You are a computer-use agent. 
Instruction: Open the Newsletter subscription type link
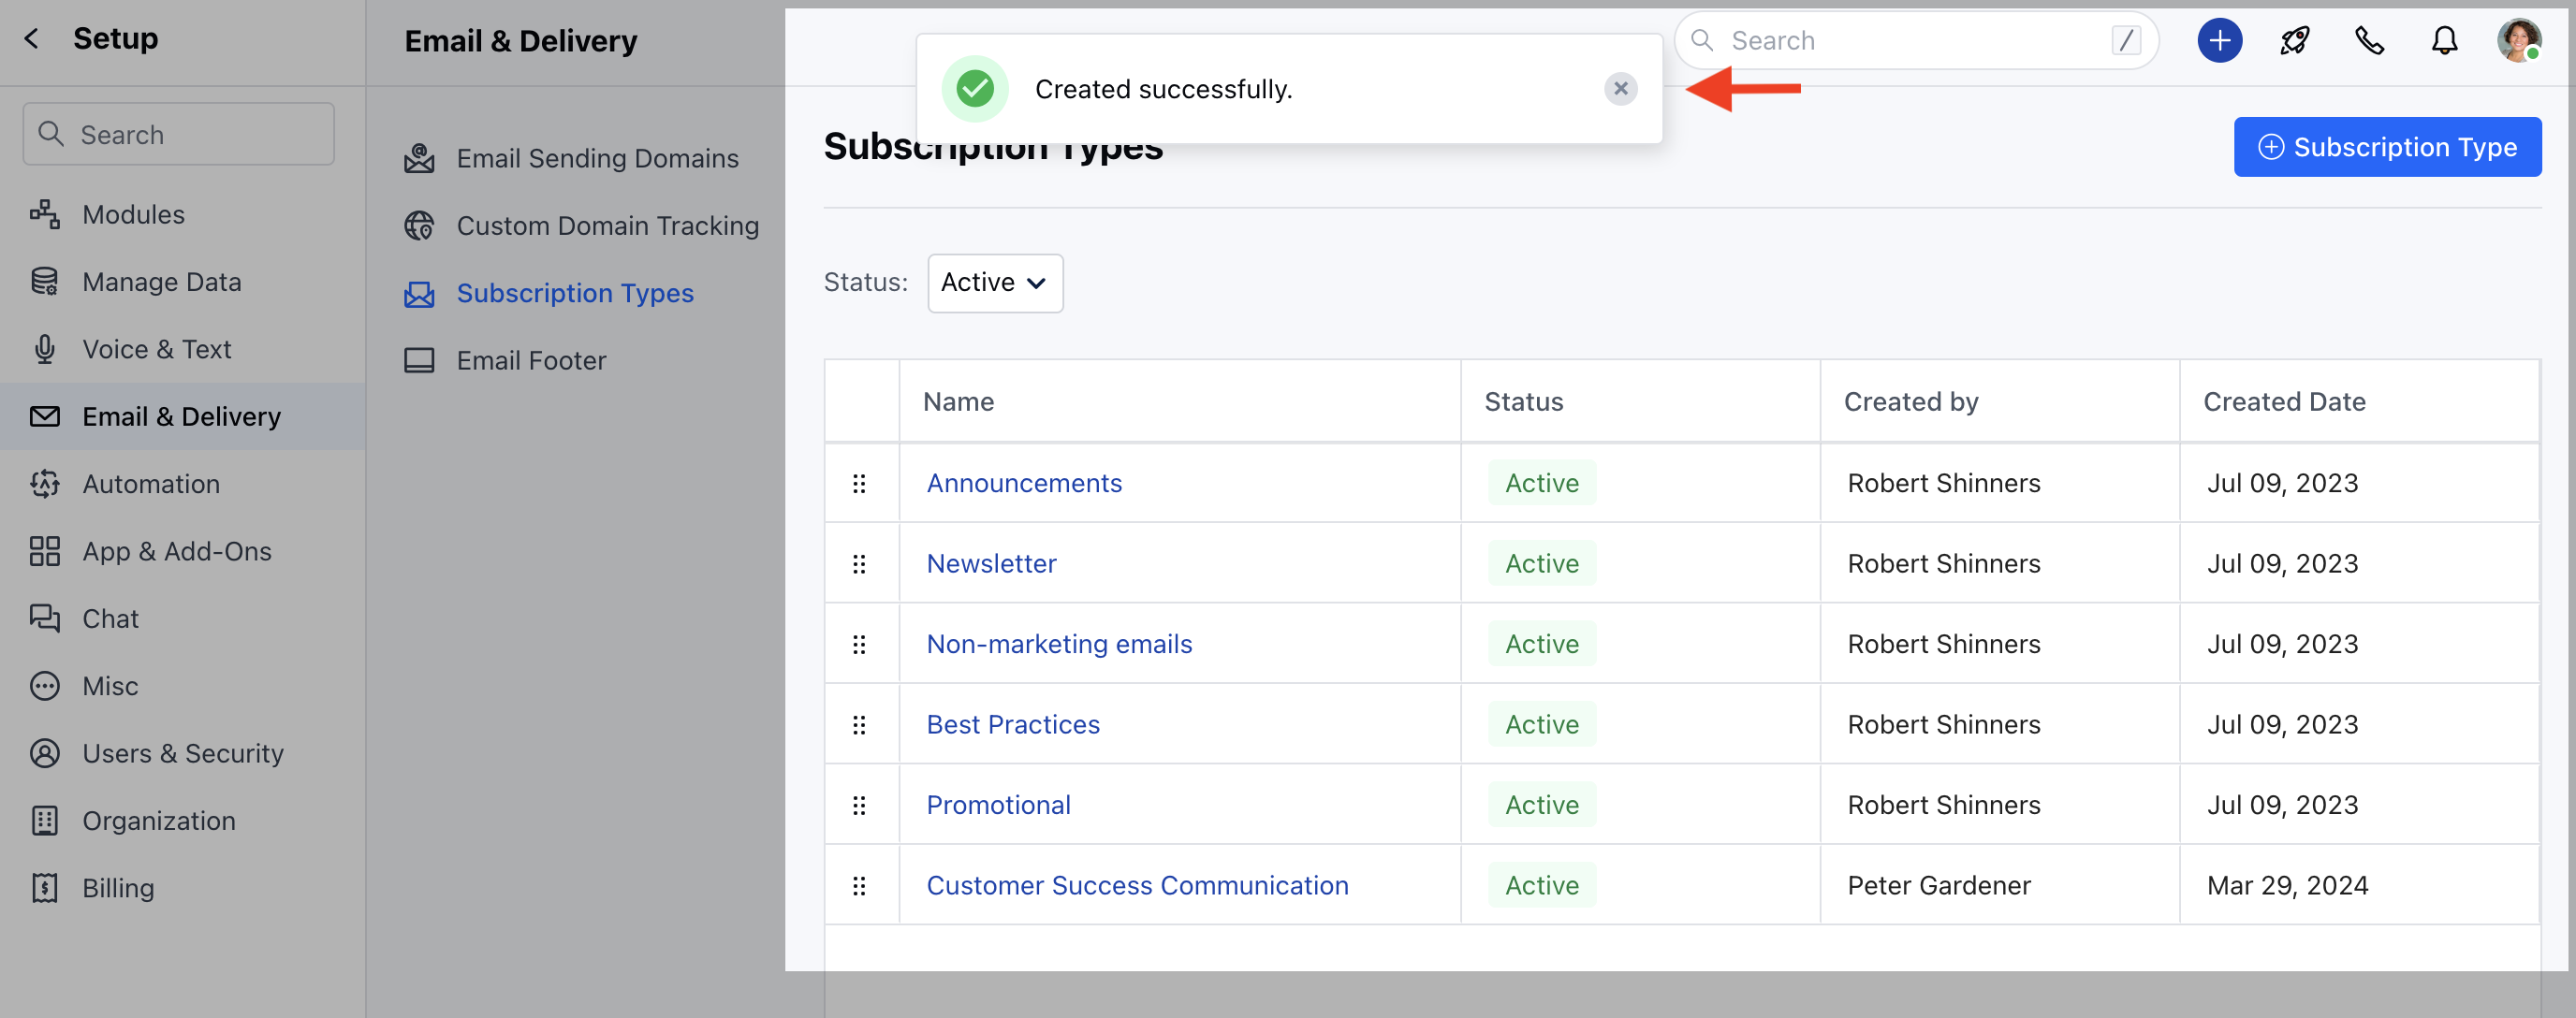click(x=990, y=564)
